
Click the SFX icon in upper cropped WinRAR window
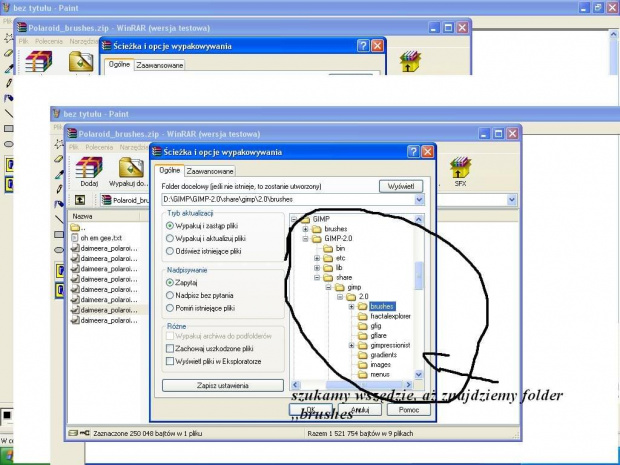pos(410,61)
